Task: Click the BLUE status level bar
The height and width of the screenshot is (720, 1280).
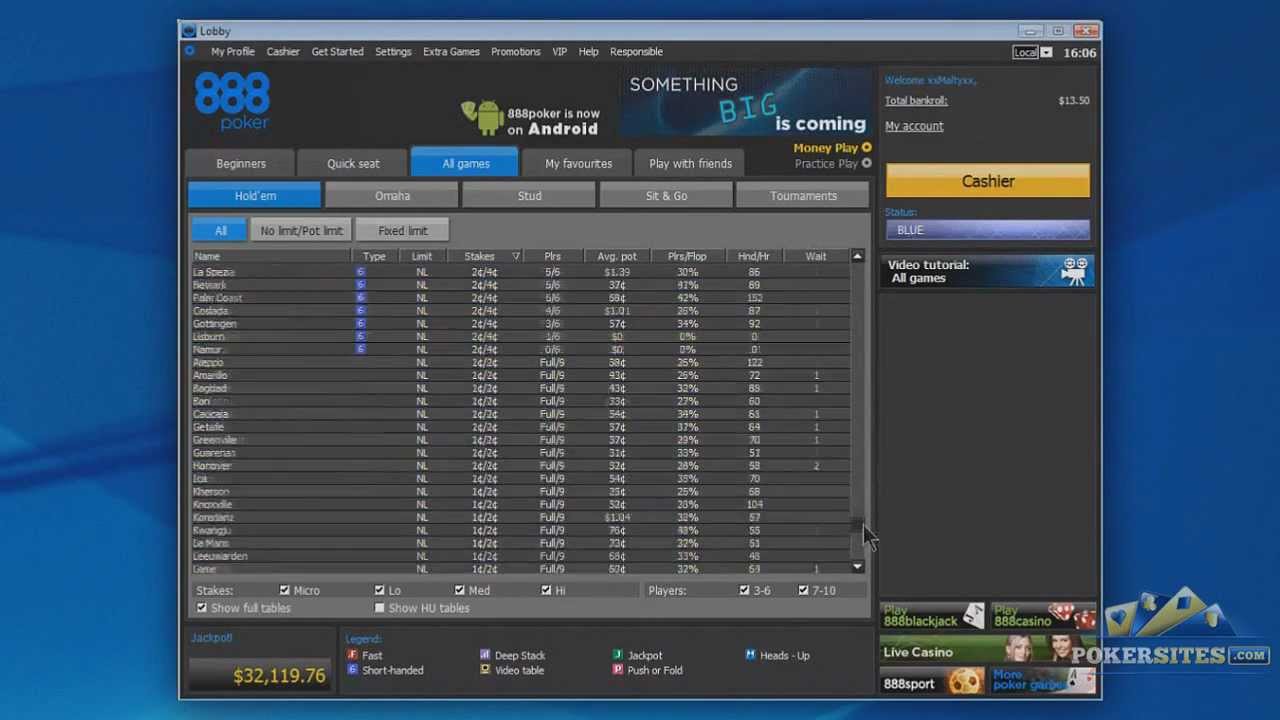Action: pyautogui.click(x=987, y=230)
